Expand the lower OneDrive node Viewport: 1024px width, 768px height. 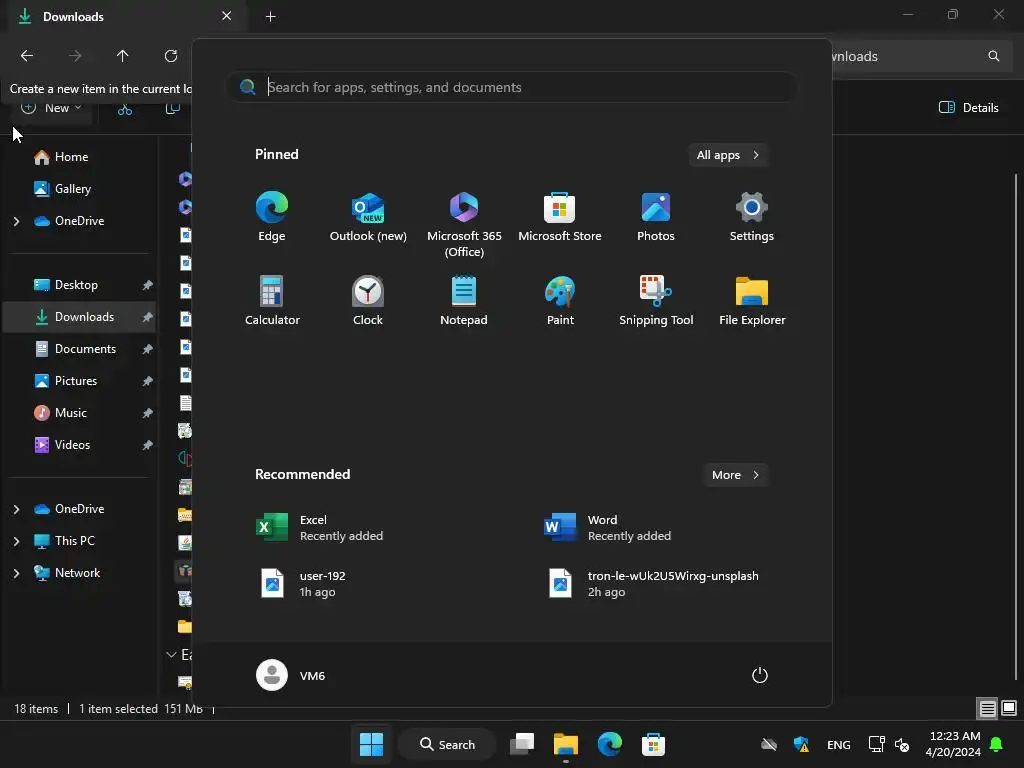pos(16,509)
